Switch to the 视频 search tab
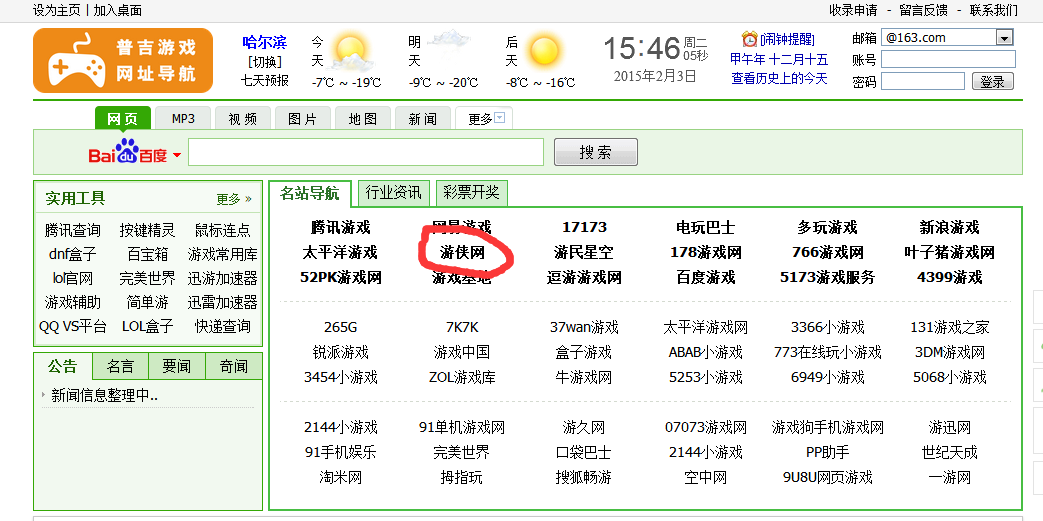 click(x=243, y=118)
